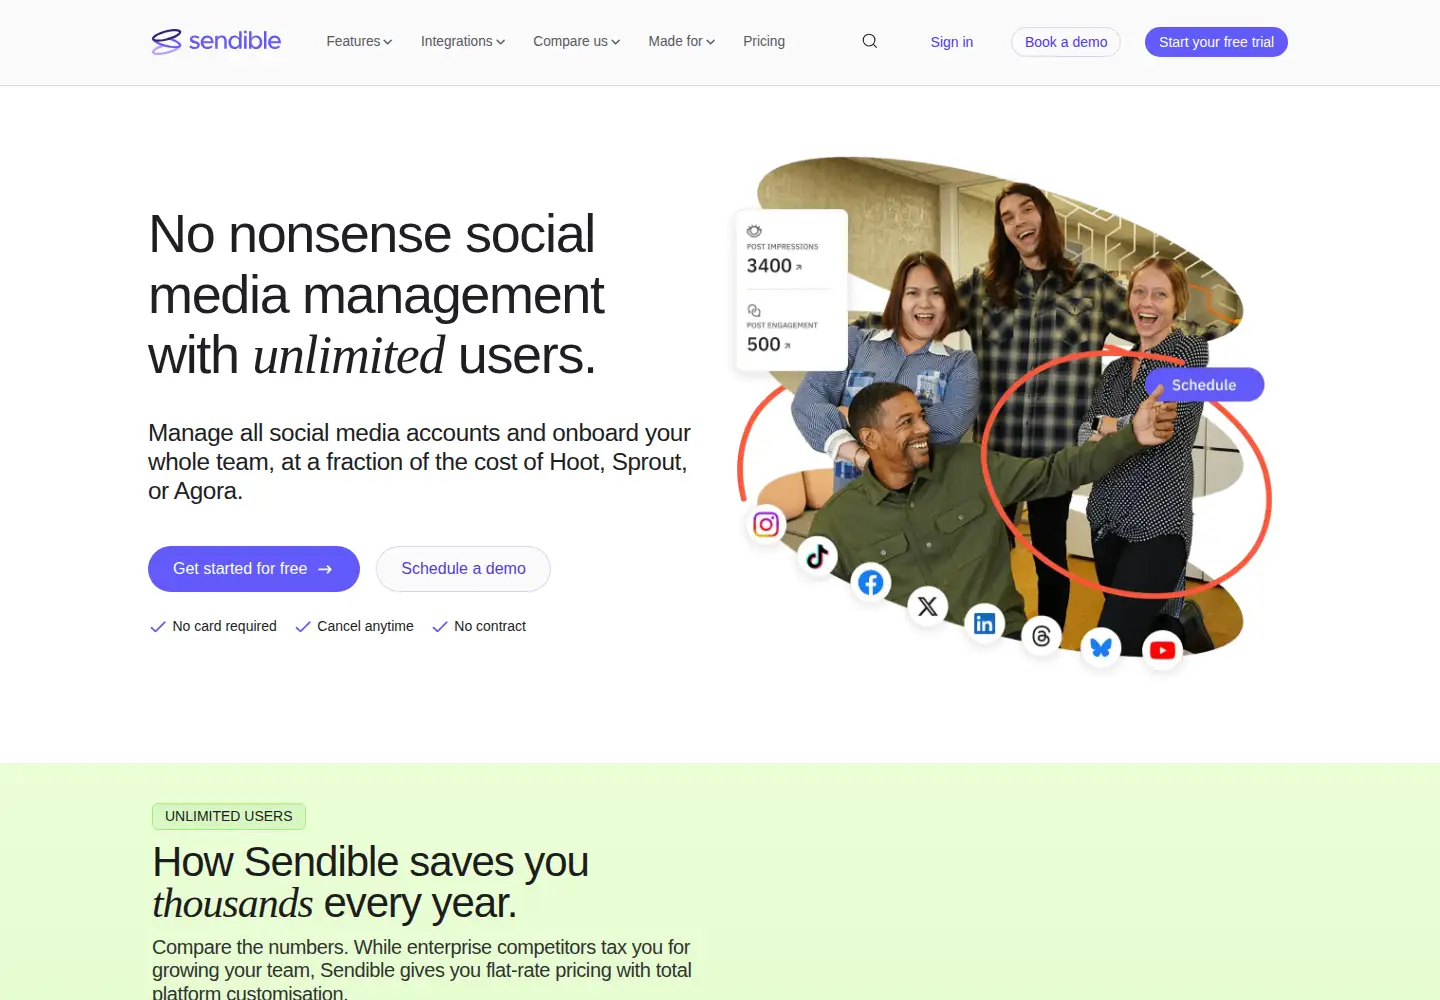1440x1000 pixels.
Task: Click the YouTube icon
Action: 1162,650
